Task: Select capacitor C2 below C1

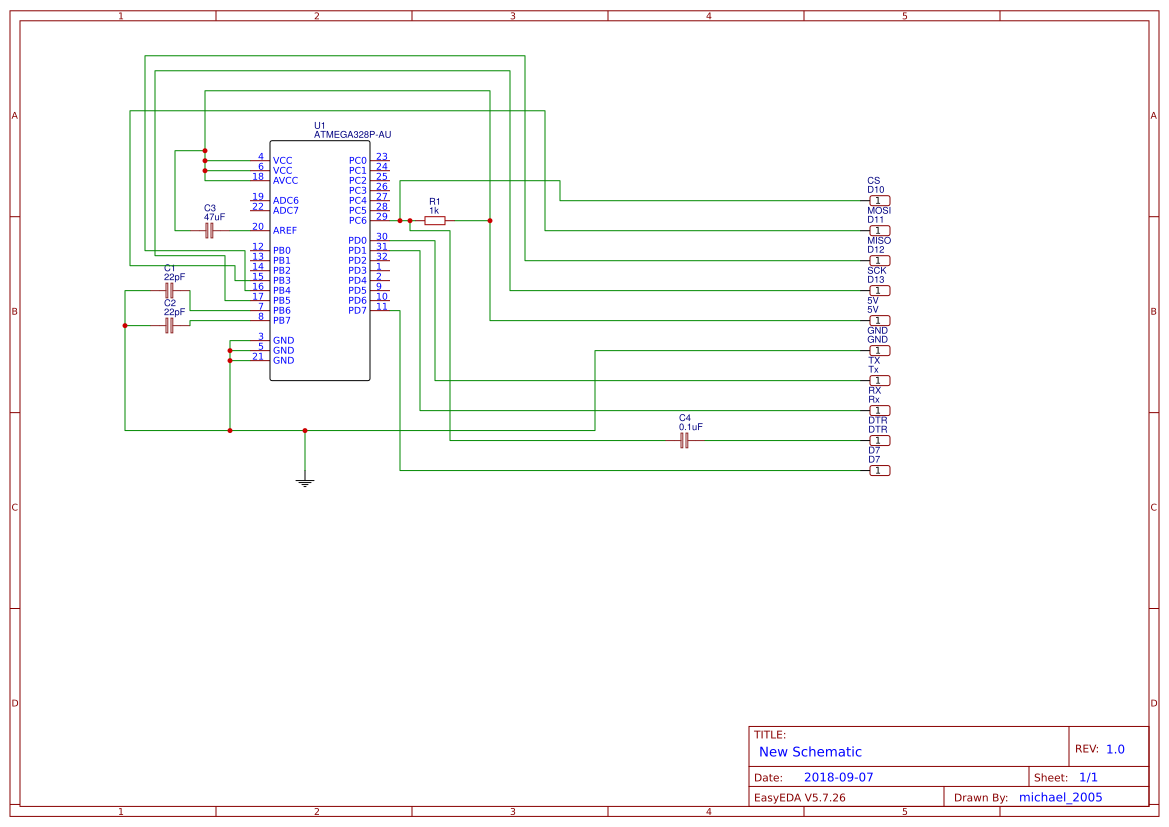Action: [x=168, y=323]
